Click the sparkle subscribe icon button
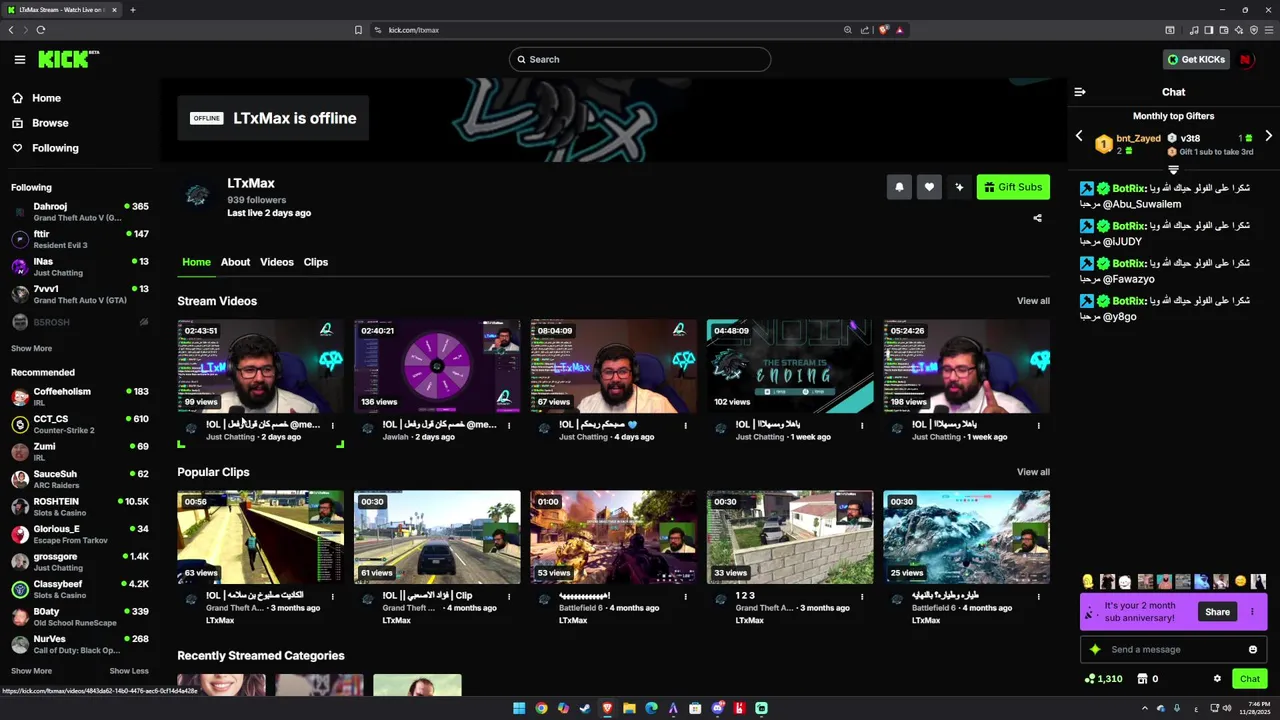1280x720 pixels. click(959, 187)
